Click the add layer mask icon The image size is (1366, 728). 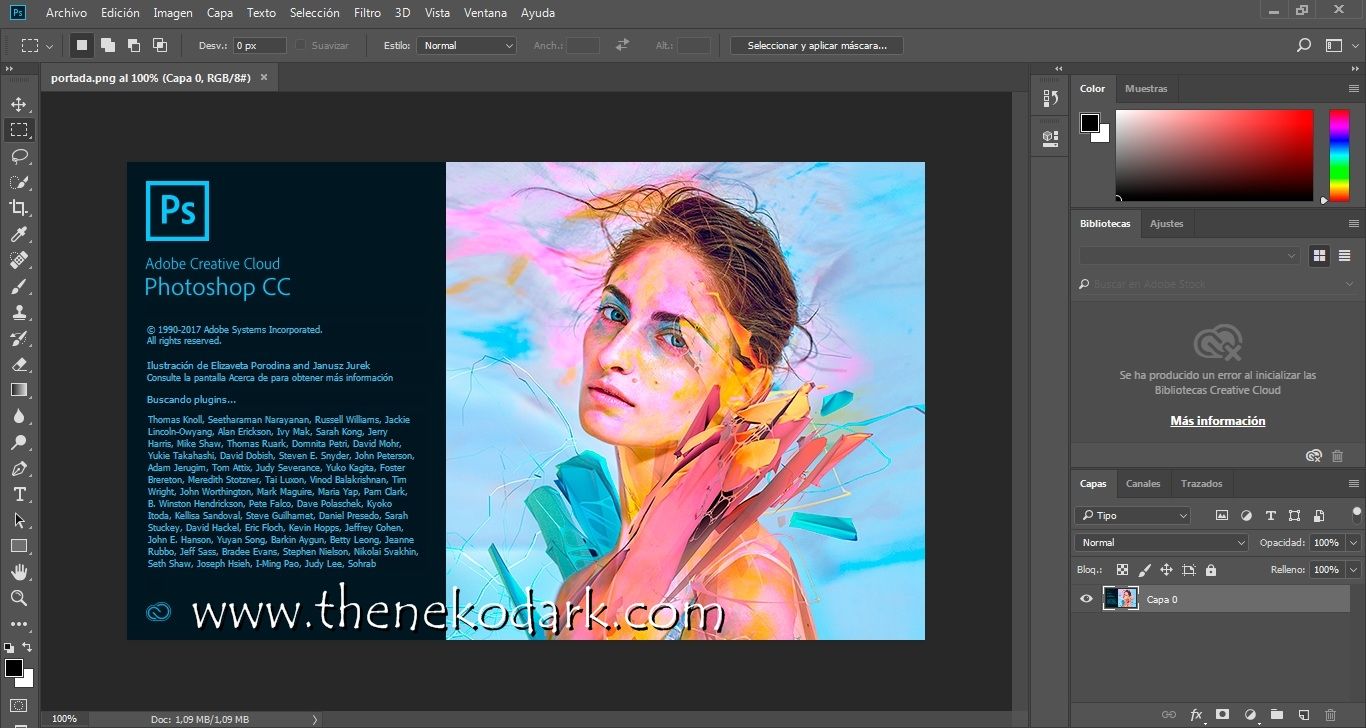(1221, 715)
